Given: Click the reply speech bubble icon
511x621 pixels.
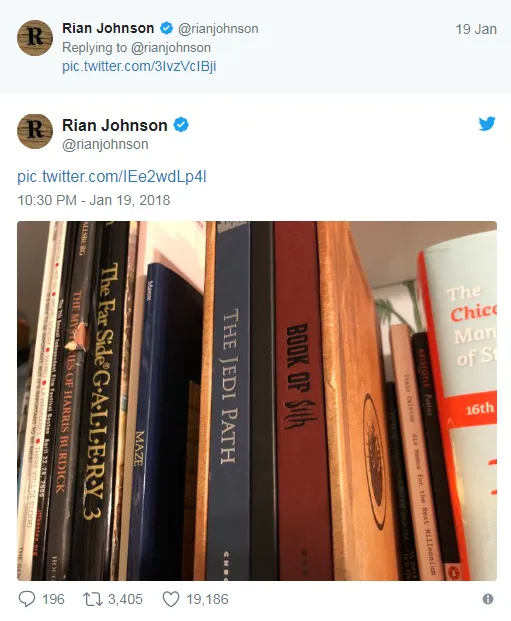Looking at the screenshot, I should 27,599.
